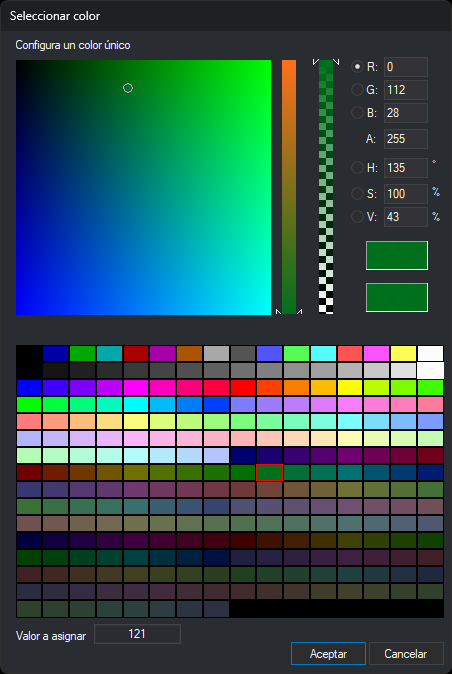
Task: Click the H field showing 135
Action: (406, 168)
